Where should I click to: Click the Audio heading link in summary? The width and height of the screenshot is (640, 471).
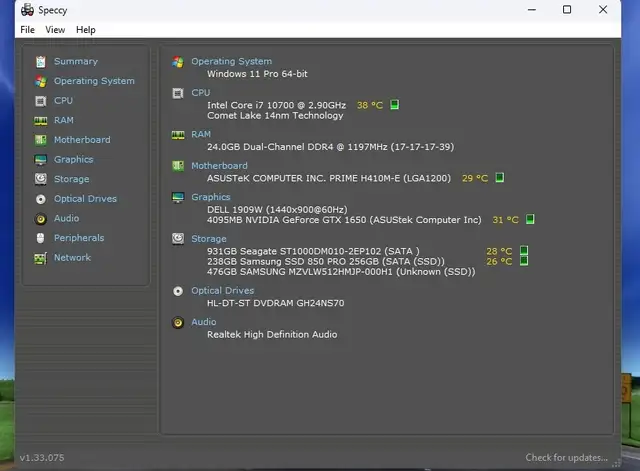[204, 322]
